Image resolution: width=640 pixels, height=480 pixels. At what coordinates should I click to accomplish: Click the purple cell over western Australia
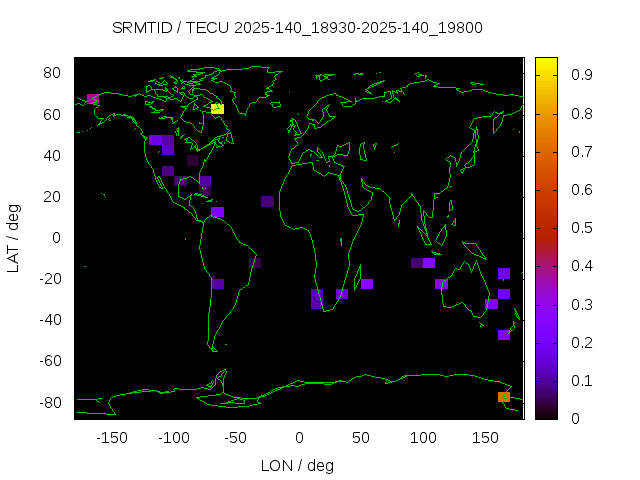point(441,284)
